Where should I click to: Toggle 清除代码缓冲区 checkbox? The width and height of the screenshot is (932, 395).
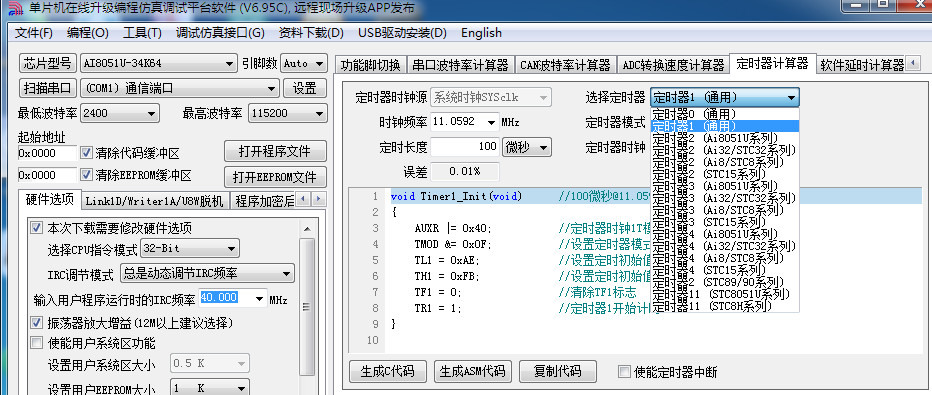coord(87,153)
